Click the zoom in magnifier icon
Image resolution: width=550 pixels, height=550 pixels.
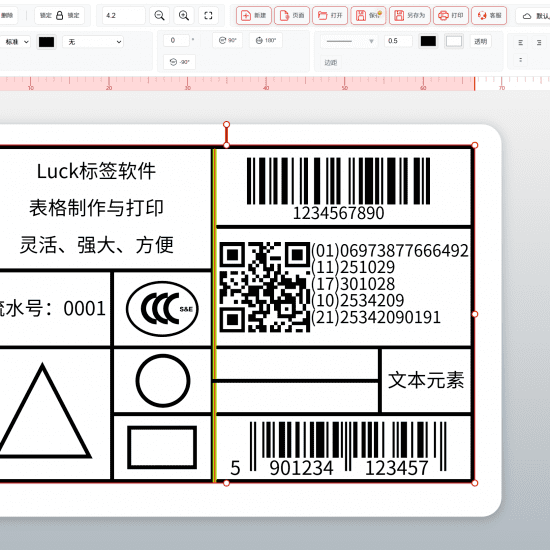coord(184,15)
